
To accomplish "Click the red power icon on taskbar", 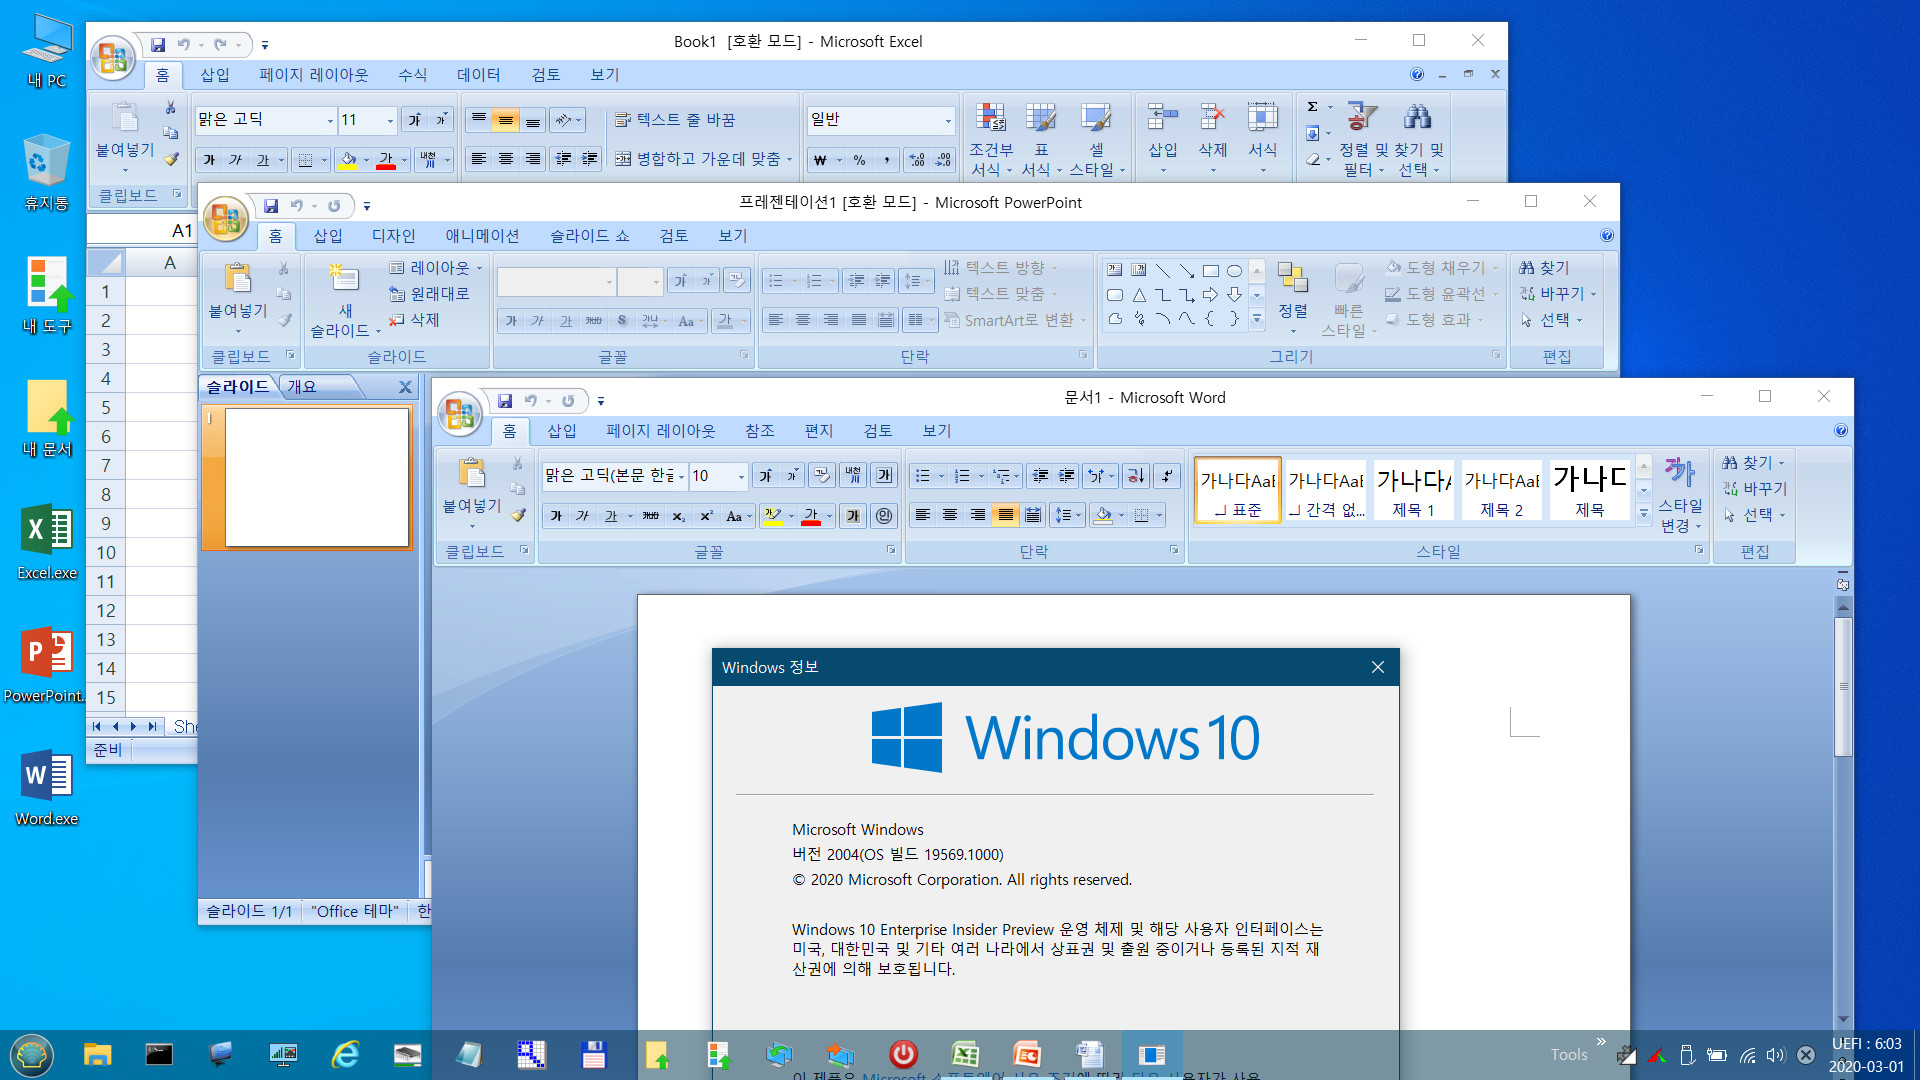I will tap(903, 1054).
